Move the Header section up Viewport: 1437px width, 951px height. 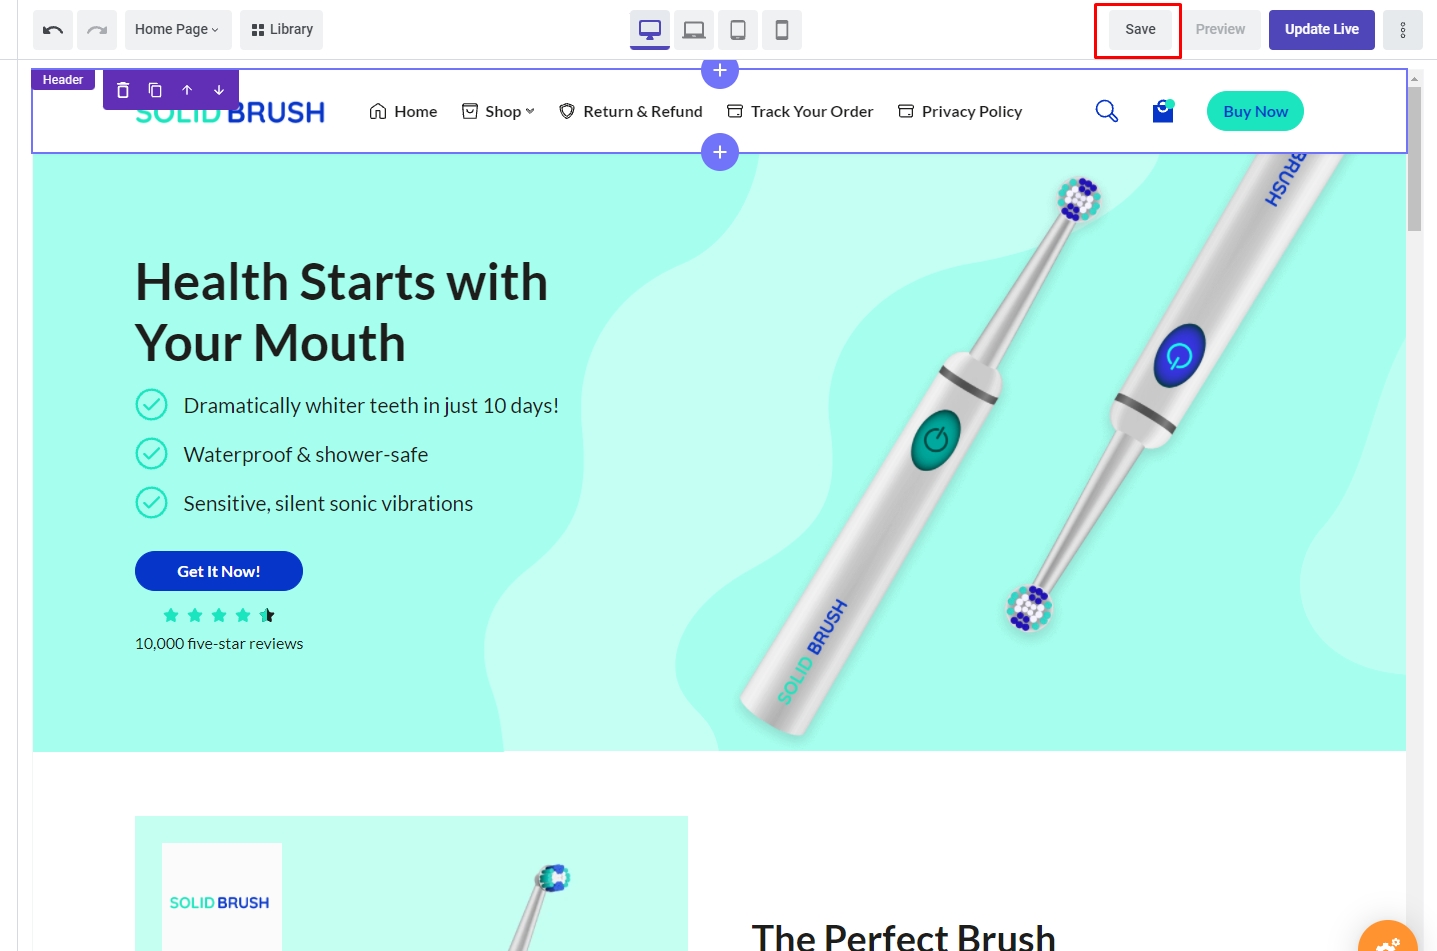click(x=187, y=90)
